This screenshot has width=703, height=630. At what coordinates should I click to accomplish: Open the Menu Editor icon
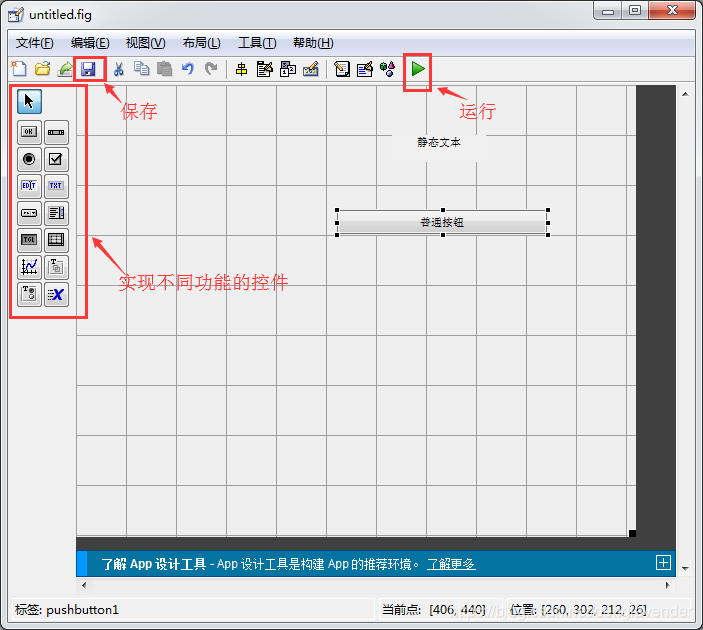[265, 69]
